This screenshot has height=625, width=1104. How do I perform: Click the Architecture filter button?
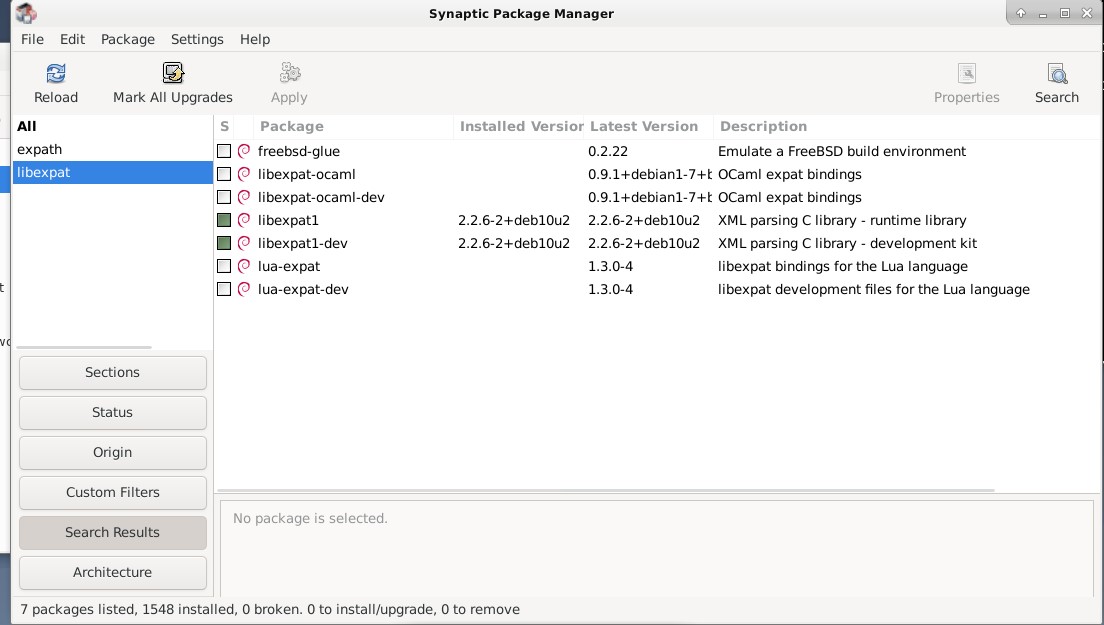point(113,572)
